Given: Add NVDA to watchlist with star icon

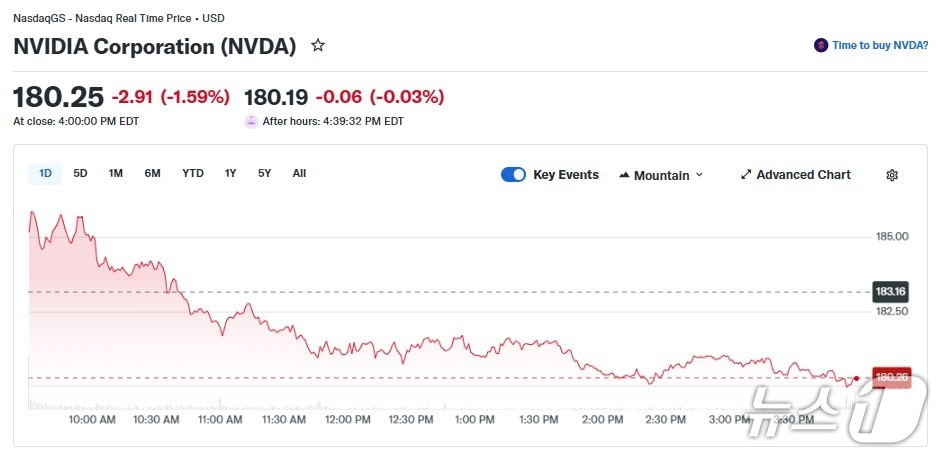Looking at the screenshot, I should pyautogui.click(x=318, y=46).
